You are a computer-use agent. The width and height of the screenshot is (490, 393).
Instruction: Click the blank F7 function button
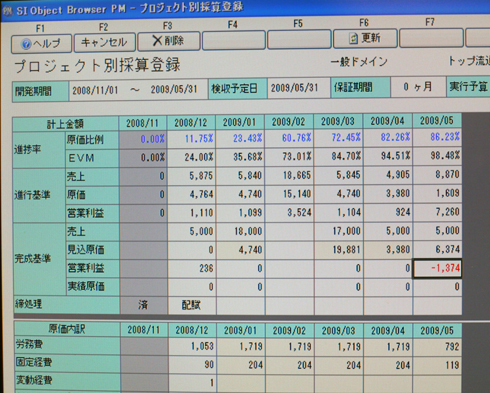[431, 38]
